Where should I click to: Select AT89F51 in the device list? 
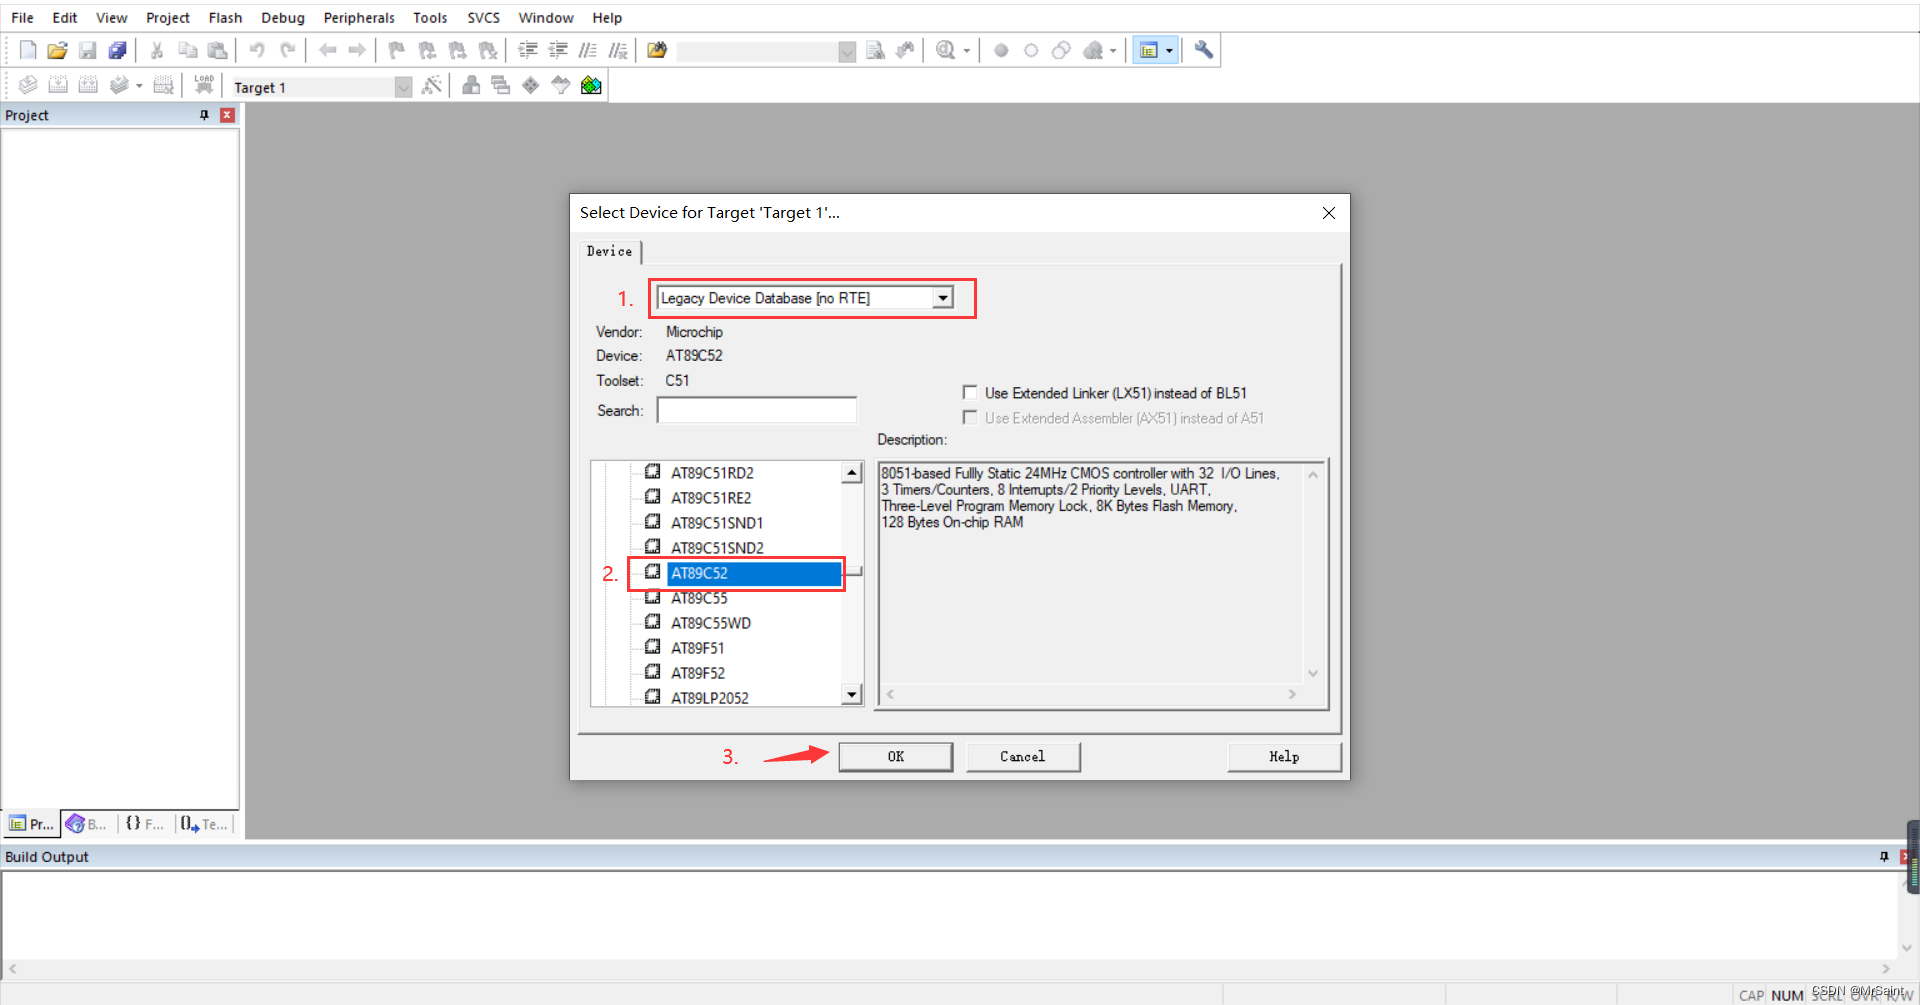(x=697, y=648)
